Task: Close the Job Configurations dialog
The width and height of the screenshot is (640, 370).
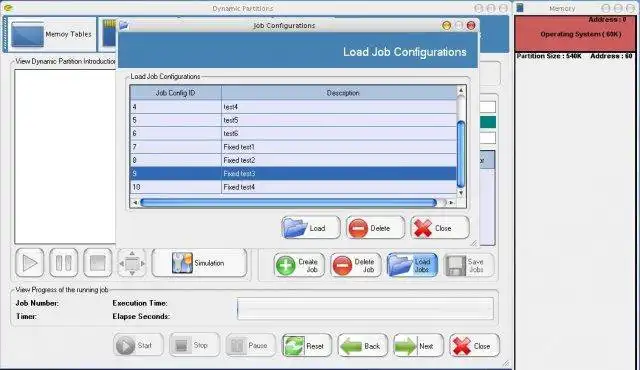Action: [x=440, y=228]
